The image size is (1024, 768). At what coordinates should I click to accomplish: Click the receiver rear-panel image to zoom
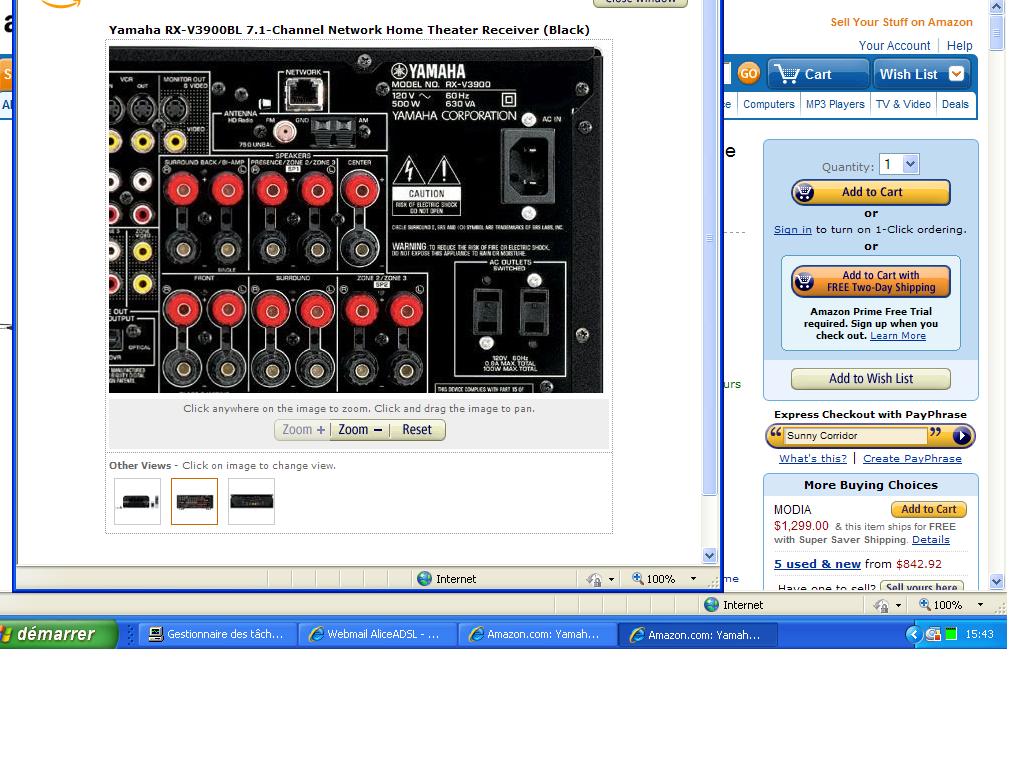tap(356, 219)
